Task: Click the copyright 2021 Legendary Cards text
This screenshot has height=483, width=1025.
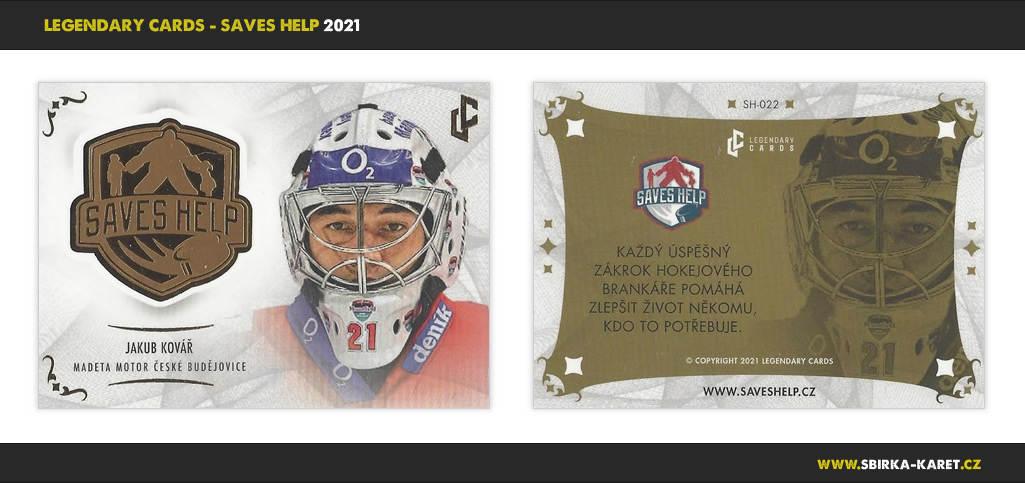Action: tap(759, 361)
